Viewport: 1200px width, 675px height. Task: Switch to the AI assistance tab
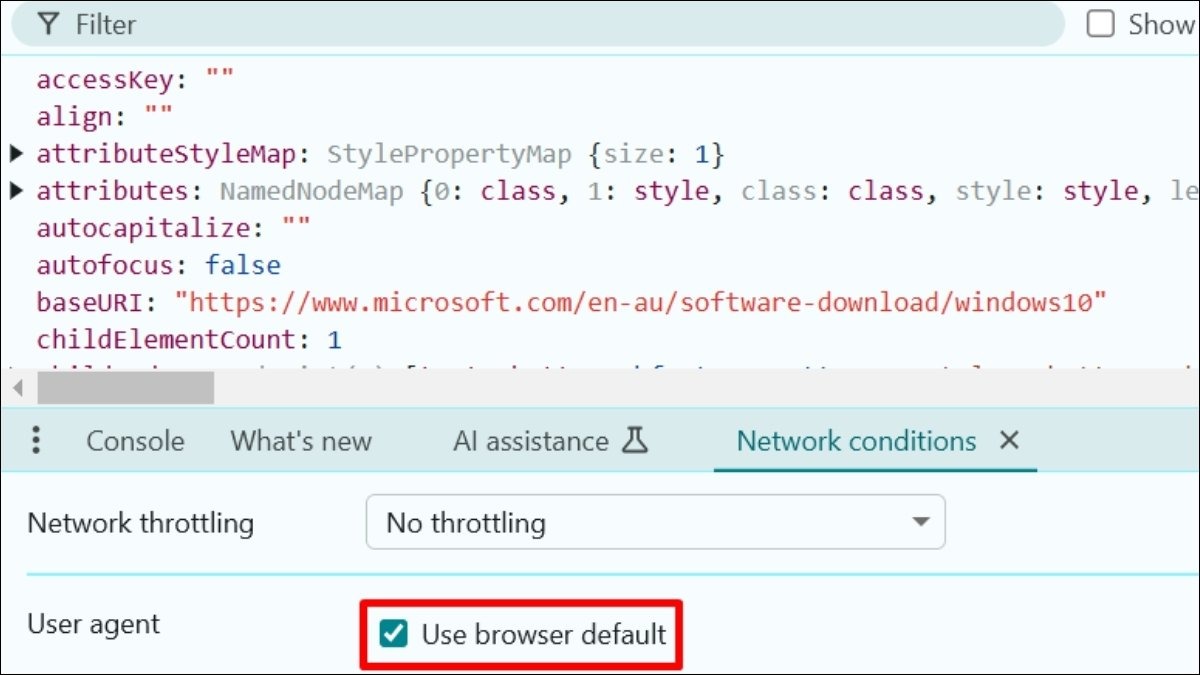pos(530,441)
